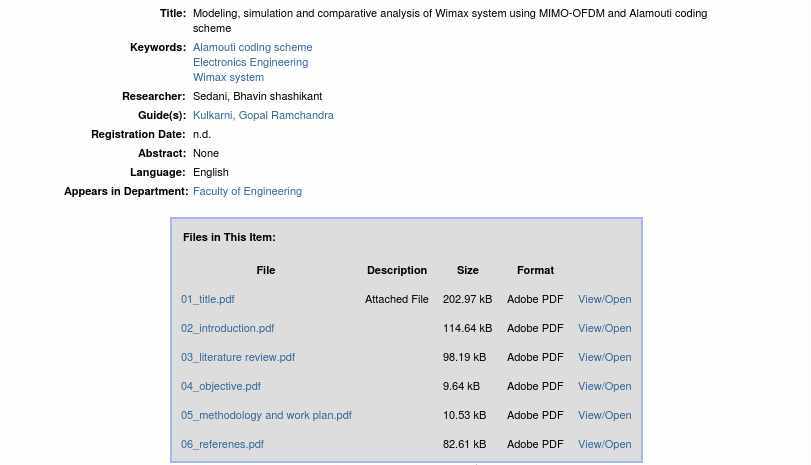The width and height of the screenshot is (811, 465).
Task: Open the Alamouti coding scheme keyword link
Action: [252, 47]
